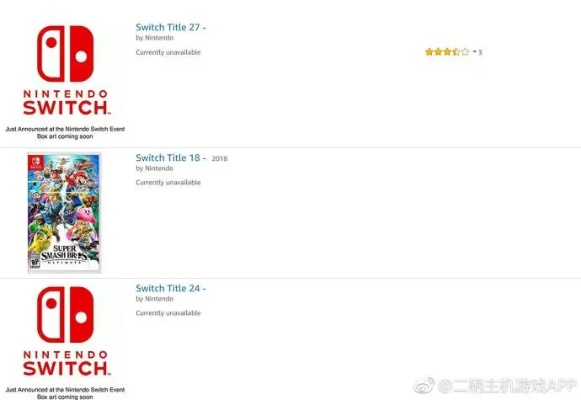Open the Switch Title 18 link
Viewport: 581px width, 400px height.
click(170, 157)
